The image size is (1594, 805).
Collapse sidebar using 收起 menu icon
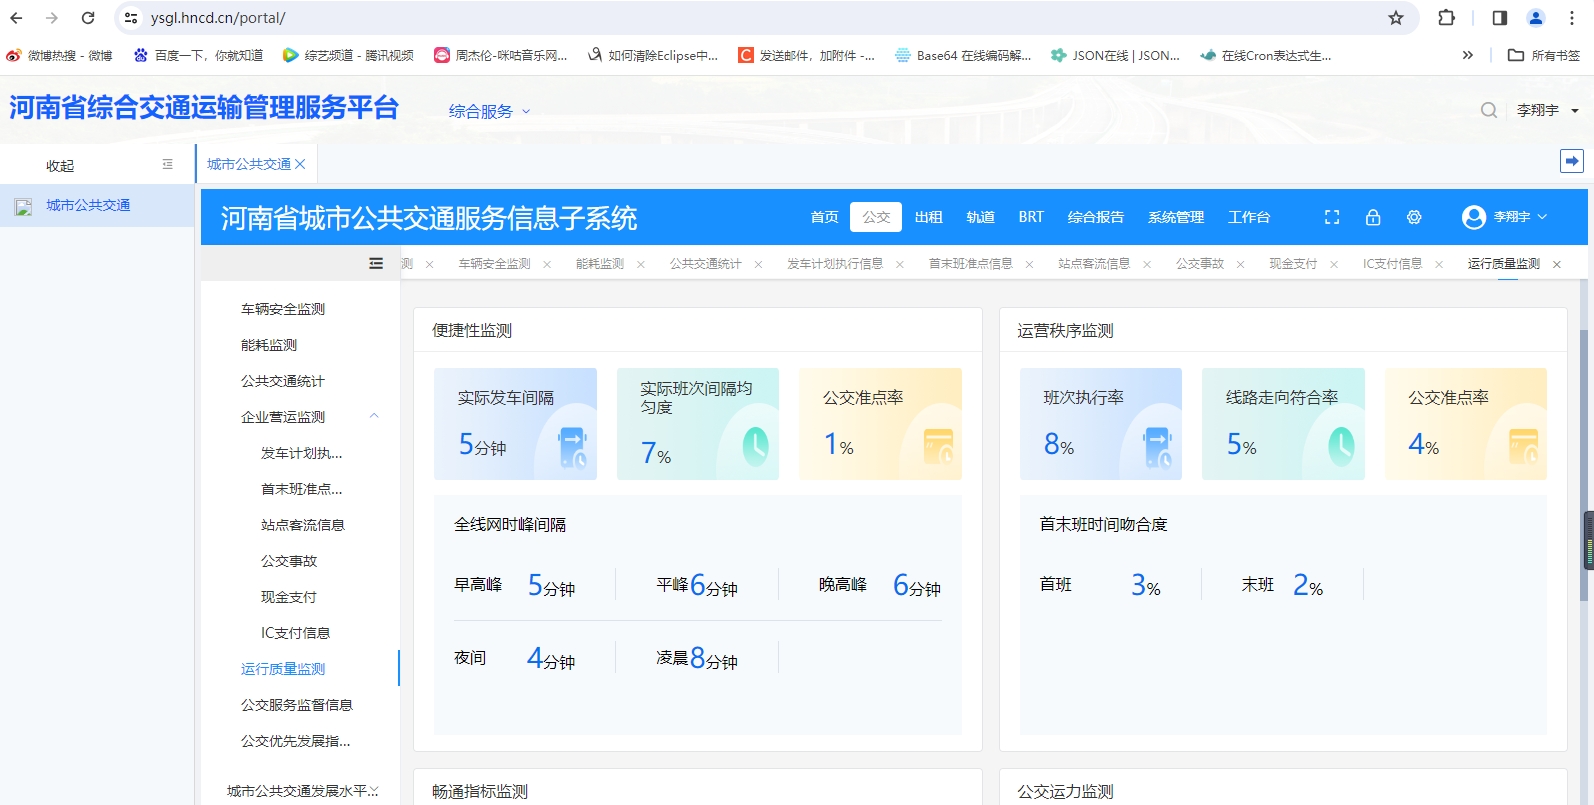[167, 164]
